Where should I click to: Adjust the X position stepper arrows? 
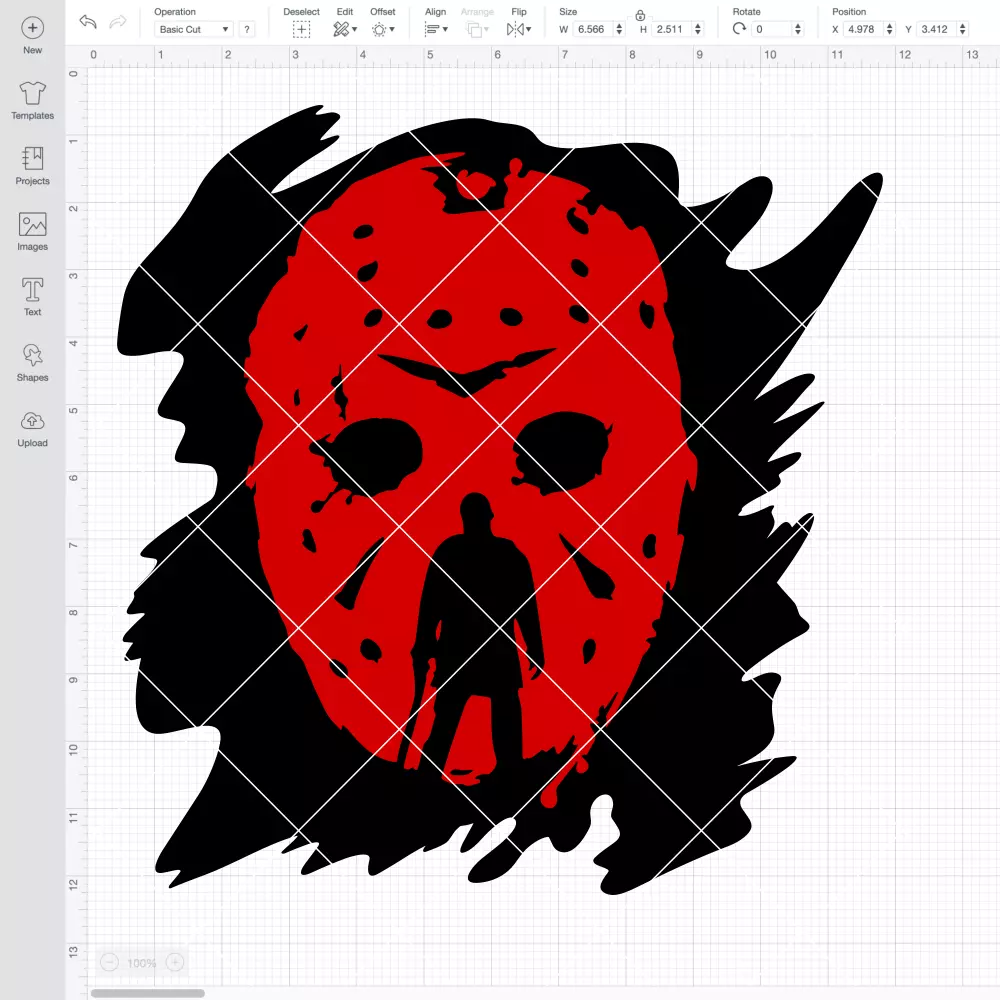point(890,29)
